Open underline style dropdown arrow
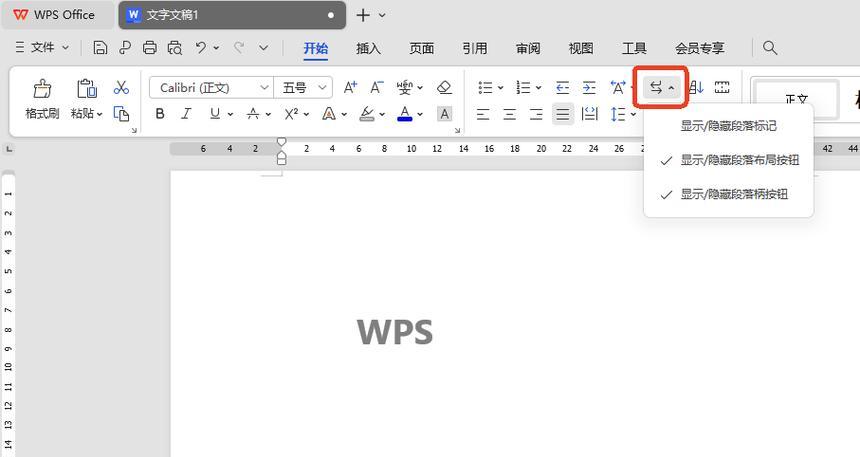The height and width of the screenshot is (457, 860). point(230,114)
